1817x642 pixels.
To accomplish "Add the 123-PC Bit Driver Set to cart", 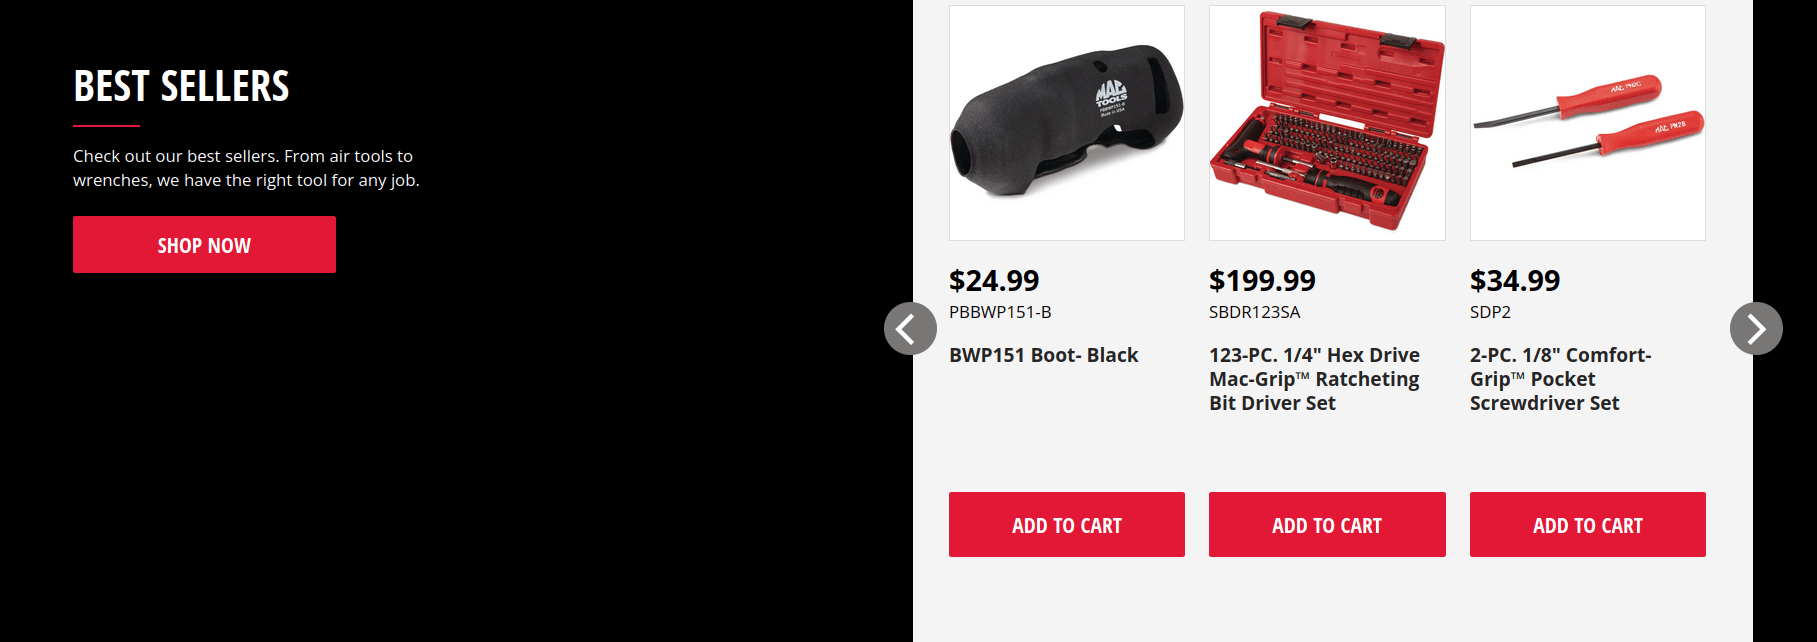I will (1327, 525).
